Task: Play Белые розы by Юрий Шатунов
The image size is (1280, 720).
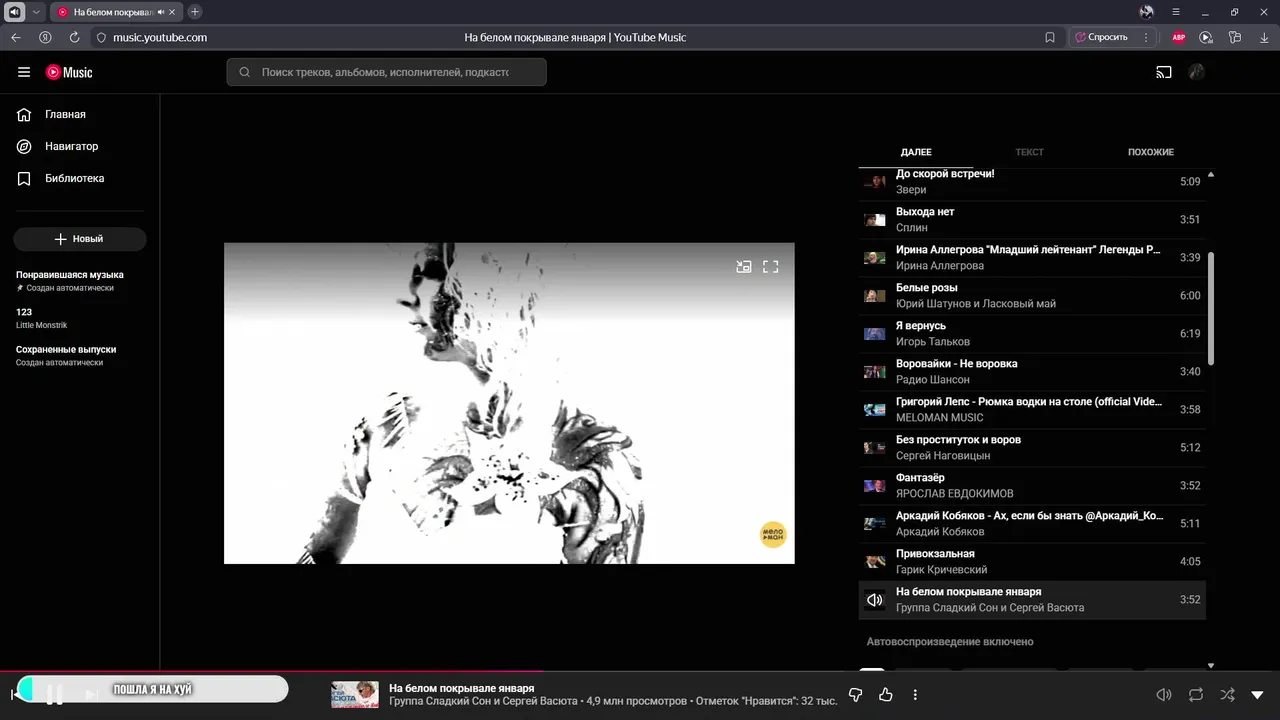Action: tap(1032, 295)
